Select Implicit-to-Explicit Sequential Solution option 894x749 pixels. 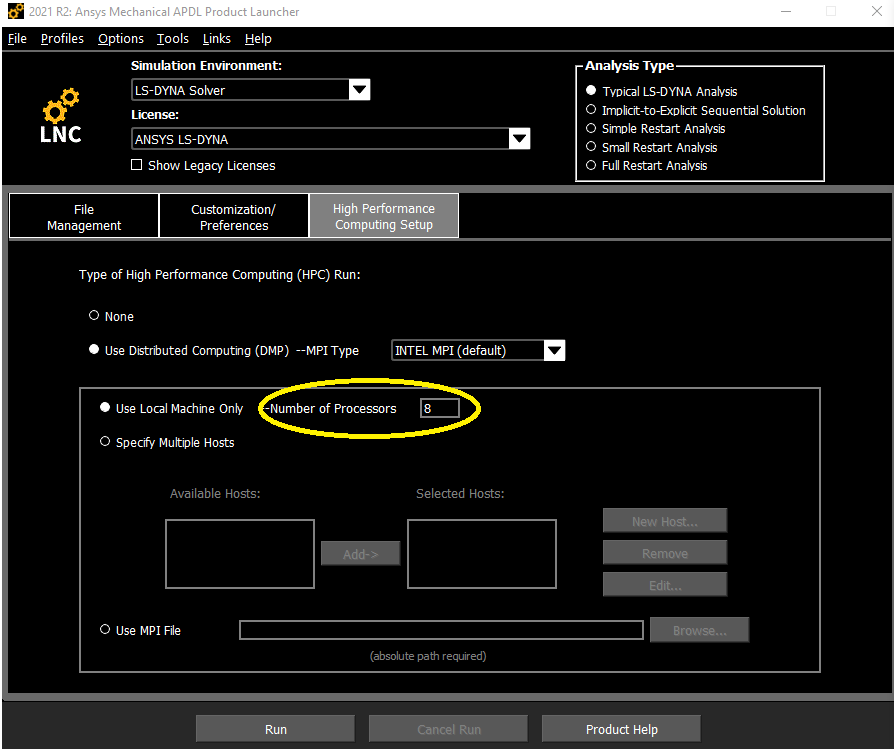[x=591, y=109]
